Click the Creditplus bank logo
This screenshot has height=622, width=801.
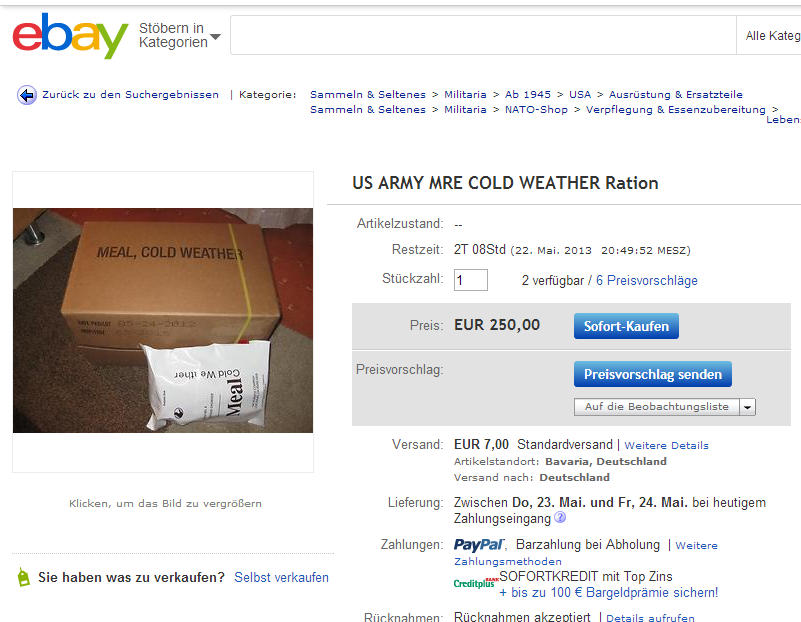[x=476, y=583]
